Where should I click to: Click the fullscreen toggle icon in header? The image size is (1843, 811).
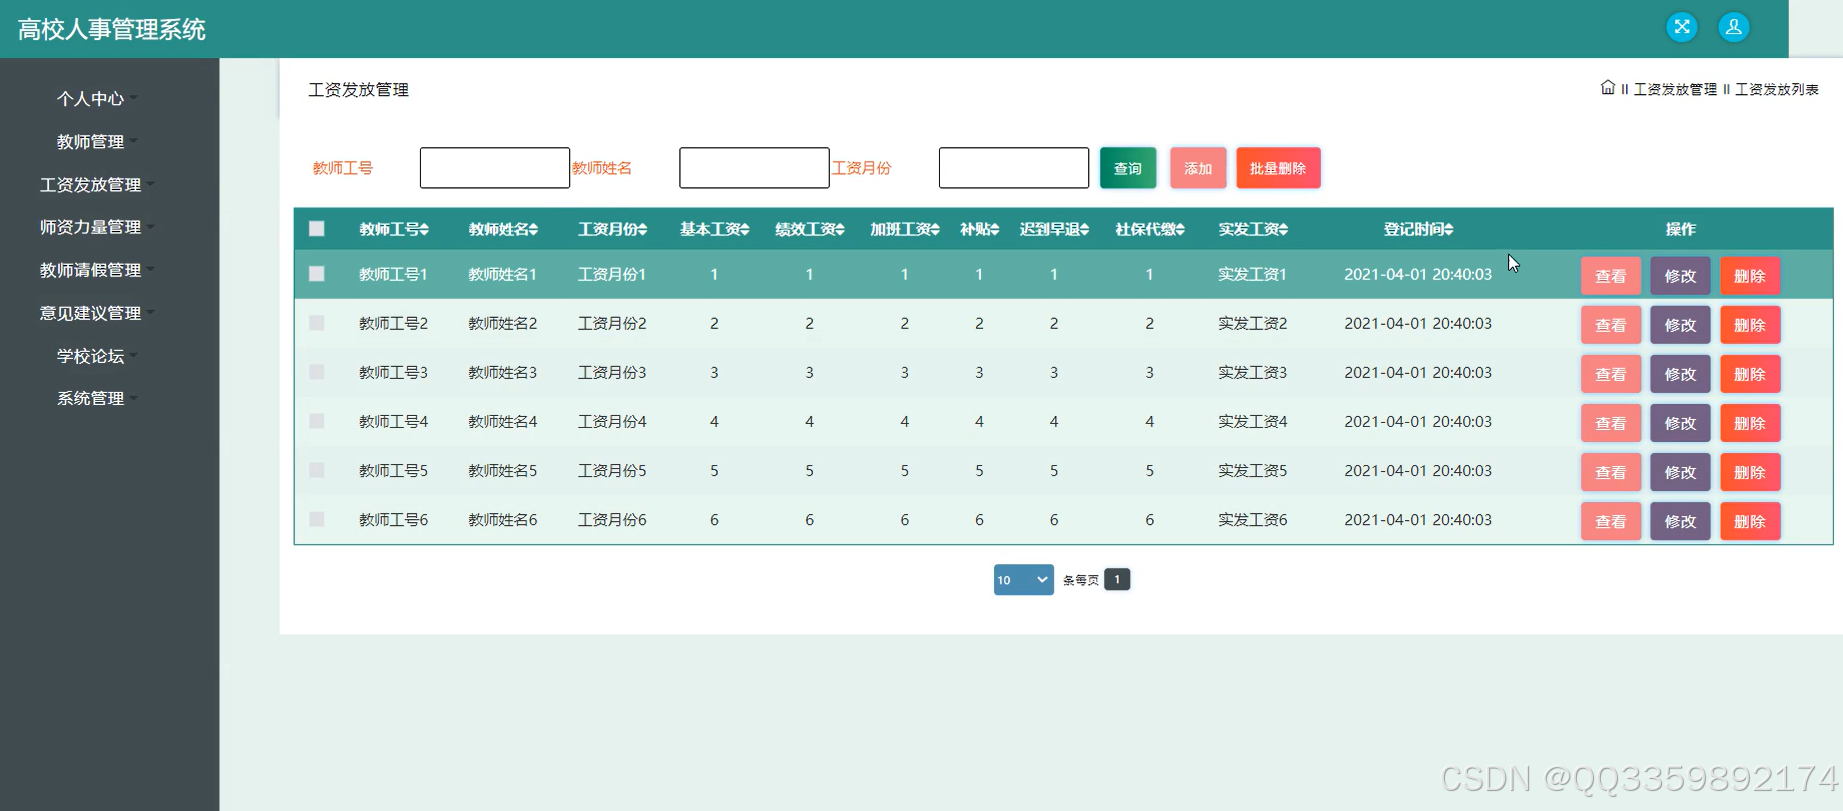tap(1682, 27)
